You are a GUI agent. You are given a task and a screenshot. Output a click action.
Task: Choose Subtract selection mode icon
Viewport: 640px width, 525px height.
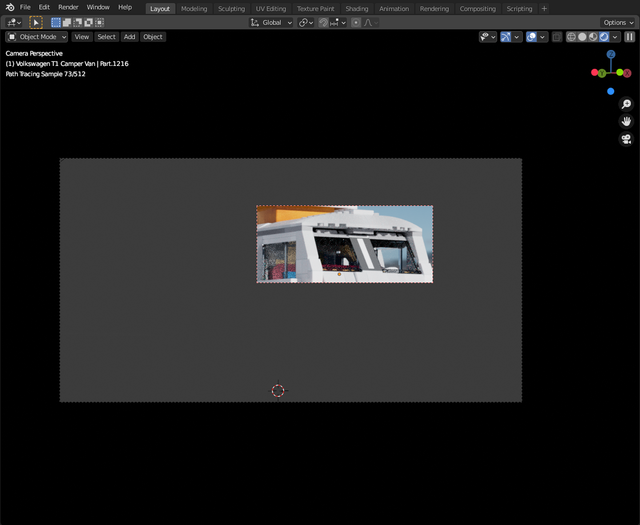(x=78, y=22)
